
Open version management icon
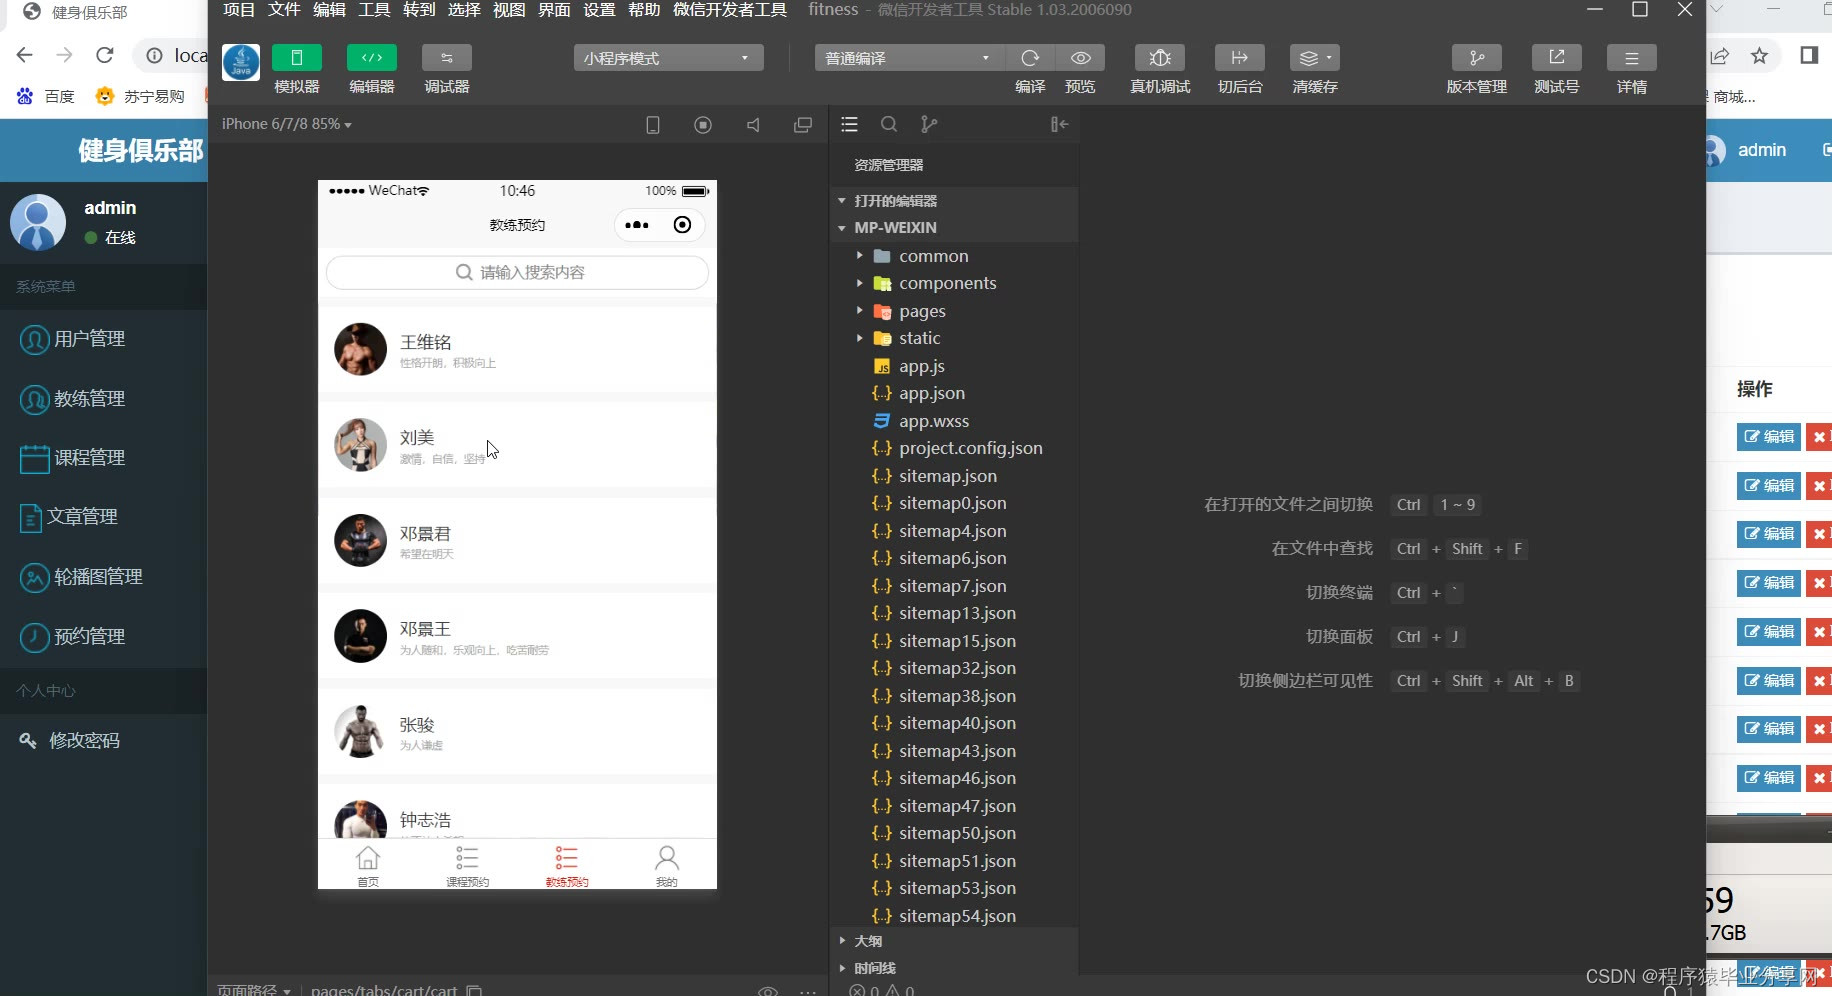point(1477,58)
